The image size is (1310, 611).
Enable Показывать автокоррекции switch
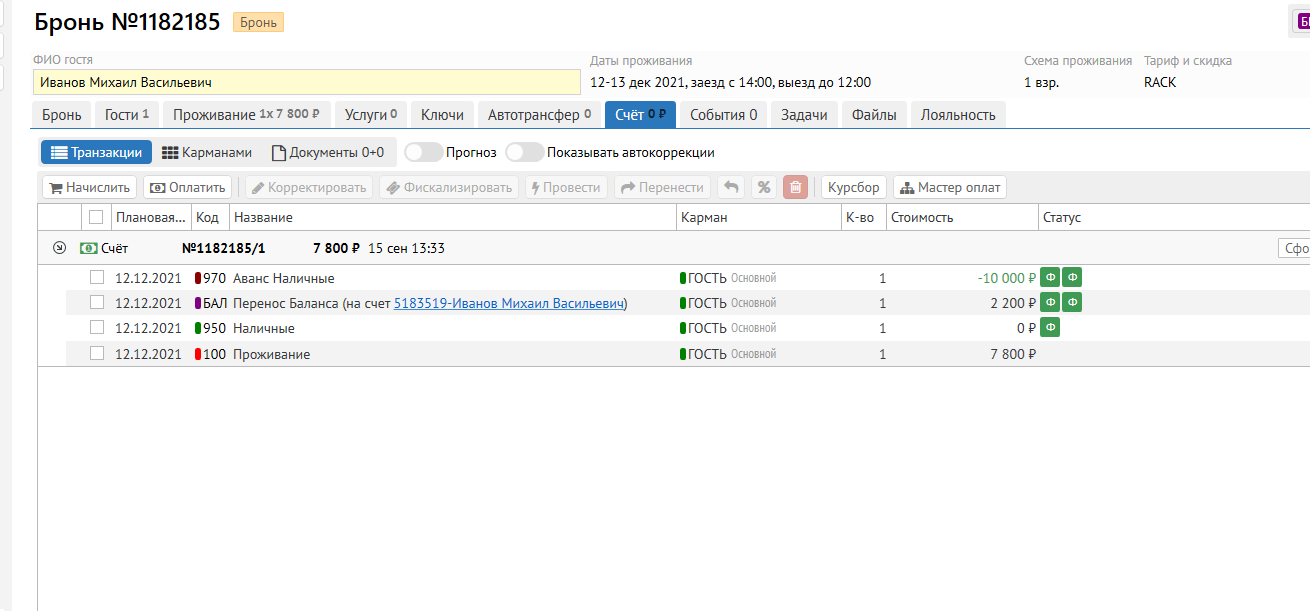[524, 153]
